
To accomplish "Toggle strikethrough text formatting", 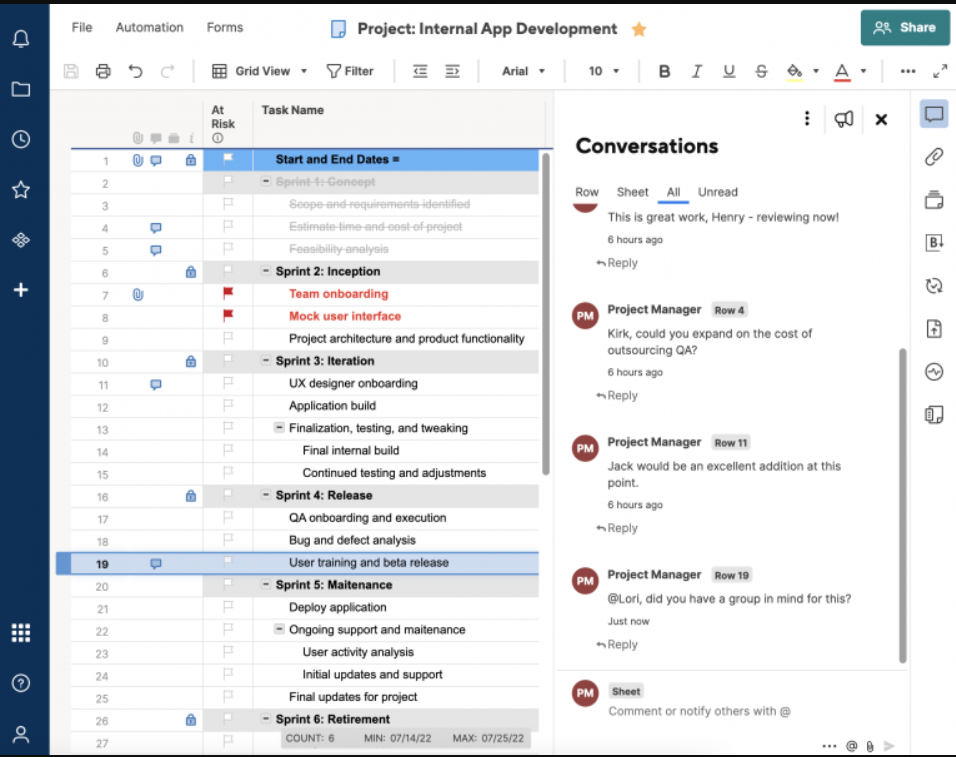I will pyautogui.click(x=761, y=71).
